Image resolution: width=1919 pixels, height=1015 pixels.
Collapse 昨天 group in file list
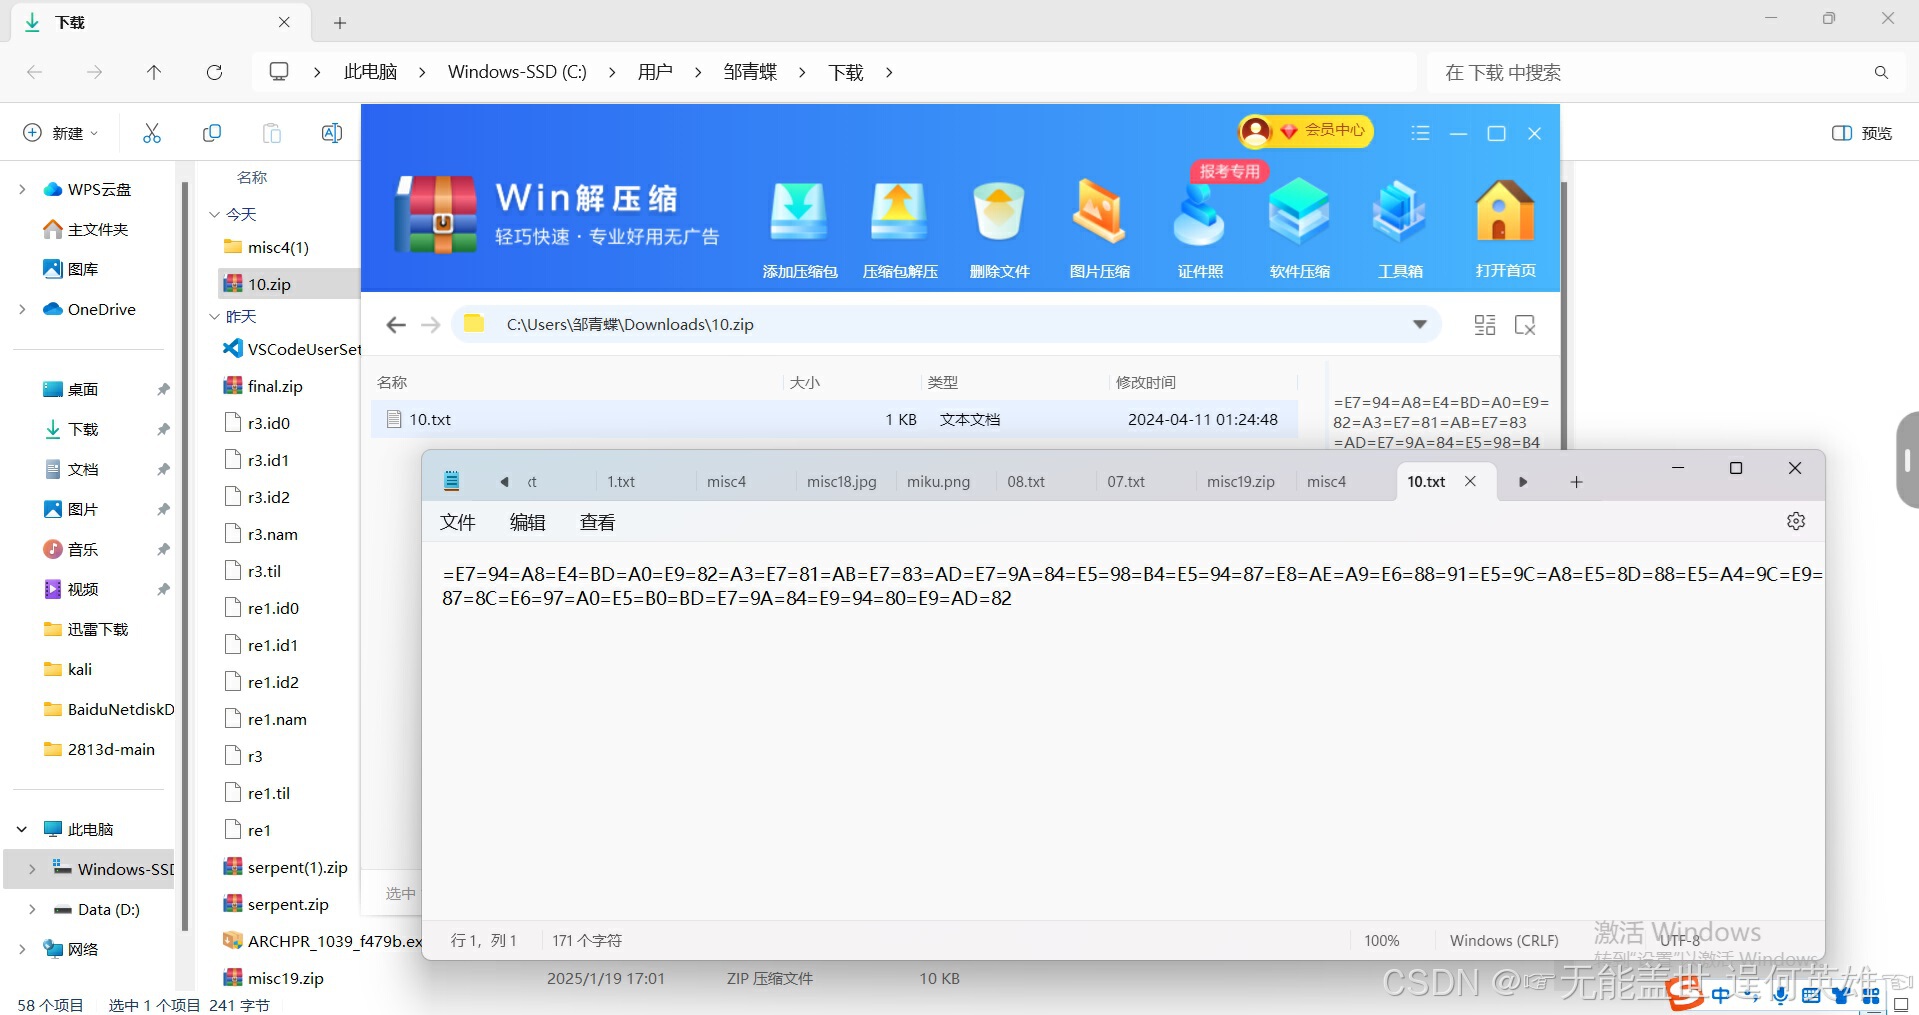(x=214, y=316)
